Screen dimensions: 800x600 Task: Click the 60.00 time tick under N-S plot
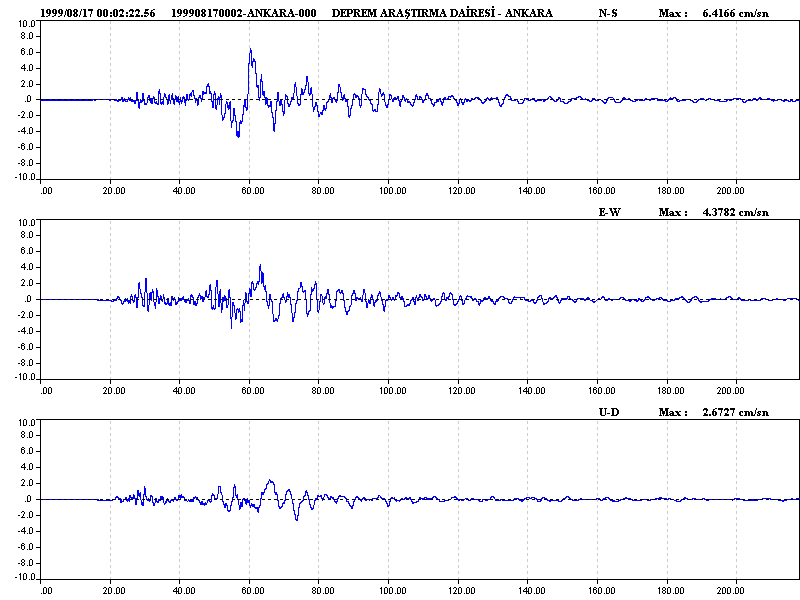coord(252,189)
